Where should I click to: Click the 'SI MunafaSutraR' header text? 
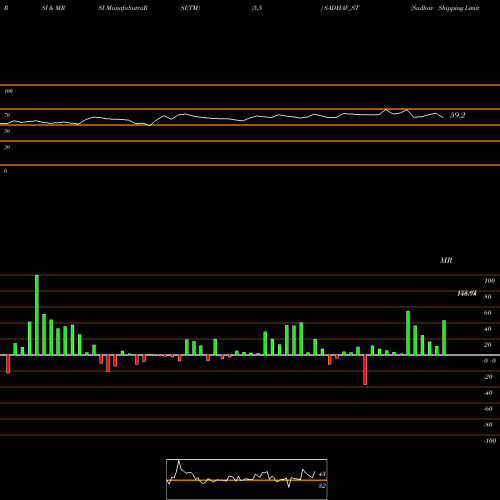pyautogui.click(x=123, y=8)
